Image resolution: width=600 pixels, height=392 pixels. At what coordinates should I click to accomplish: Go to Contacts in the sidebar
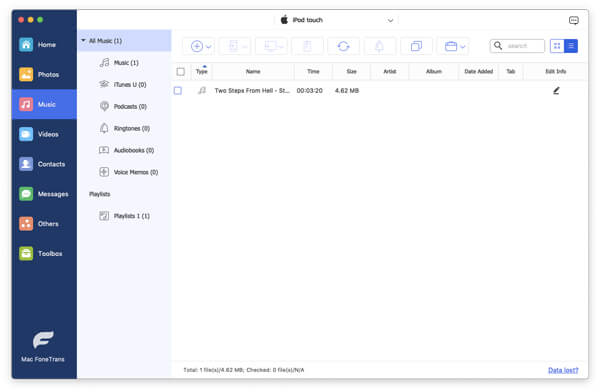click(44, 164)
